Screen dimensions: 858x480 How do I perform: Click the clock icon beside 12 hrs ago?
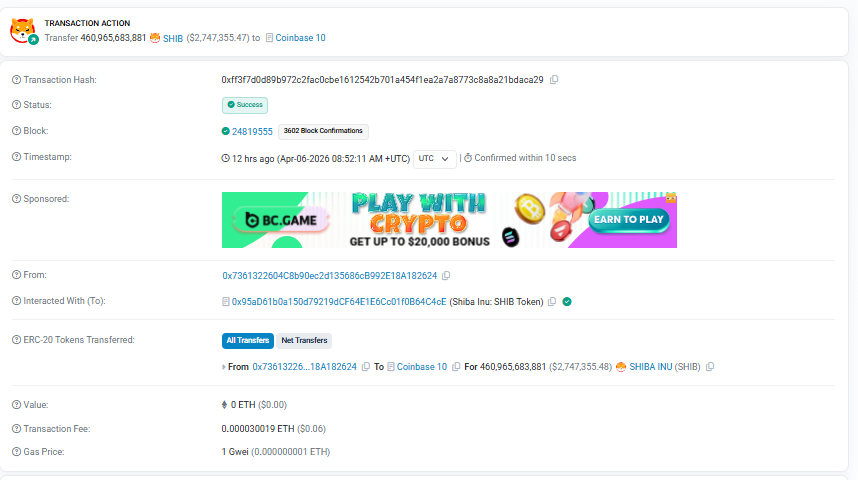pos(225,158)
